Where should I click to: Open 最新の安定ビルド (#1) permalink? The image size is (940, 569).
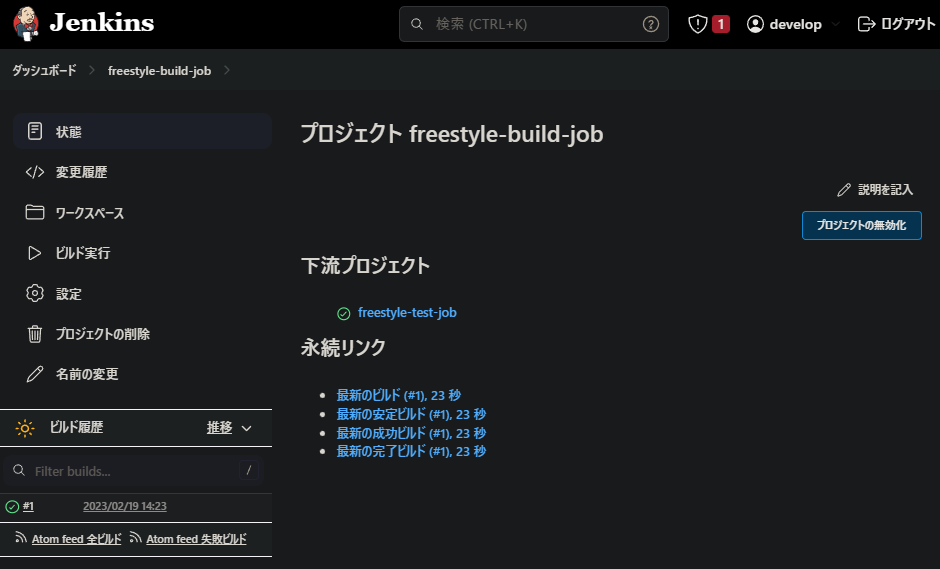click(x=411, y=414)
